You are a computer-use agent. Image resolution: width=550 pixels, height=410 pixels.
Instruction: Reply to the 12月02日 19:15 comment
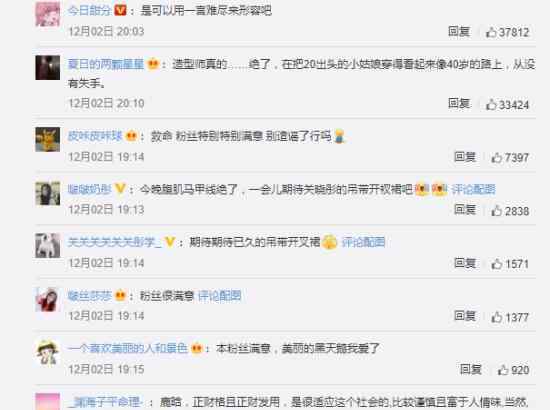click(471, 369)
